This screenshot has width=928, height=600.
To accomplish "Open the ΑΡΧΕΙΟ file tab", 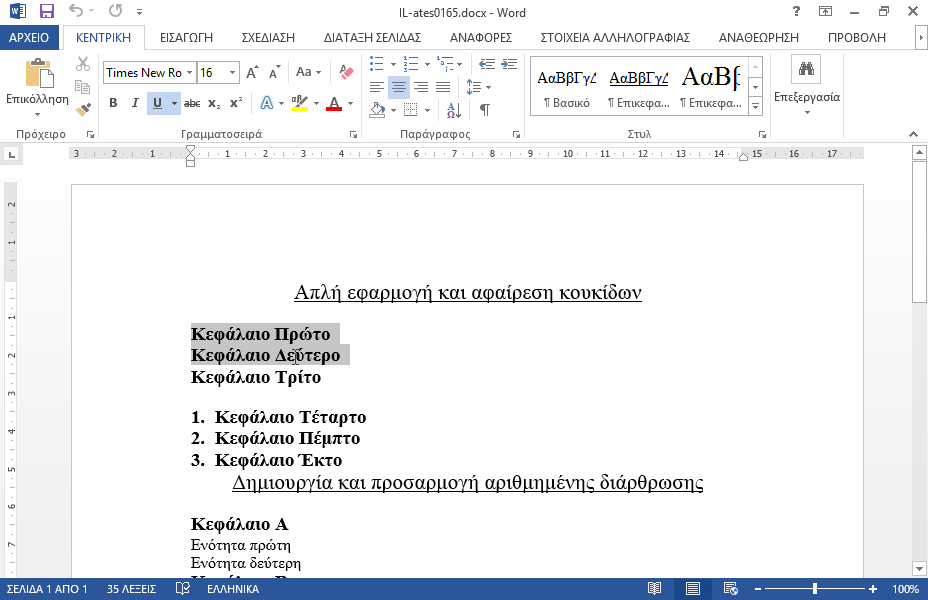I will 29,37.
